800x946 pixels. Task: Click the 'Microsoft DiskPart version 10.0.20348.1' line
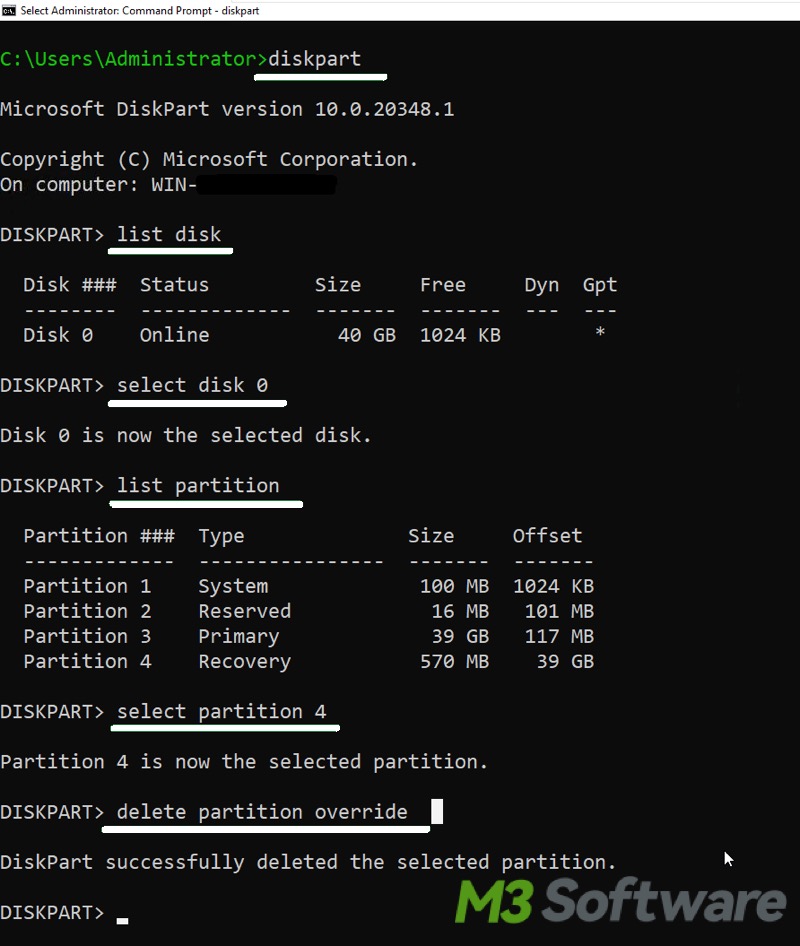coord(227,109)
